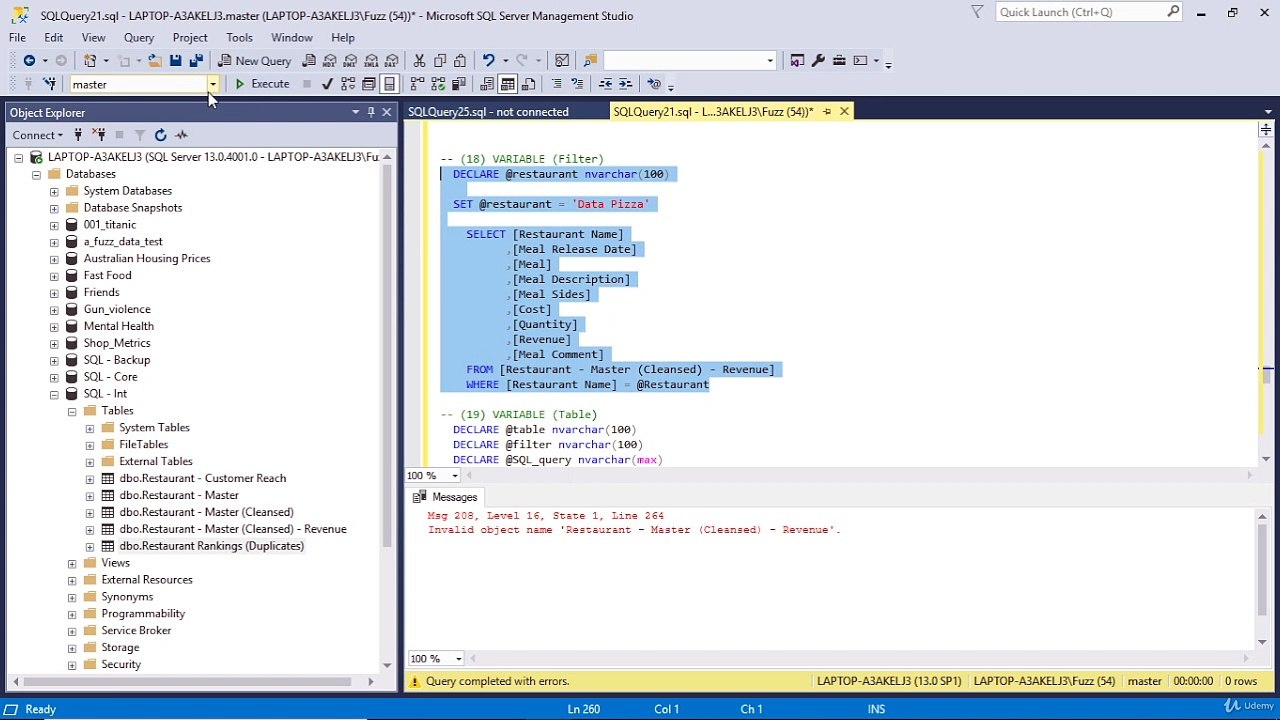Viewport: 1280px width, 720px height.
Task: Click the DAX query icon
Action: (393, 60)
